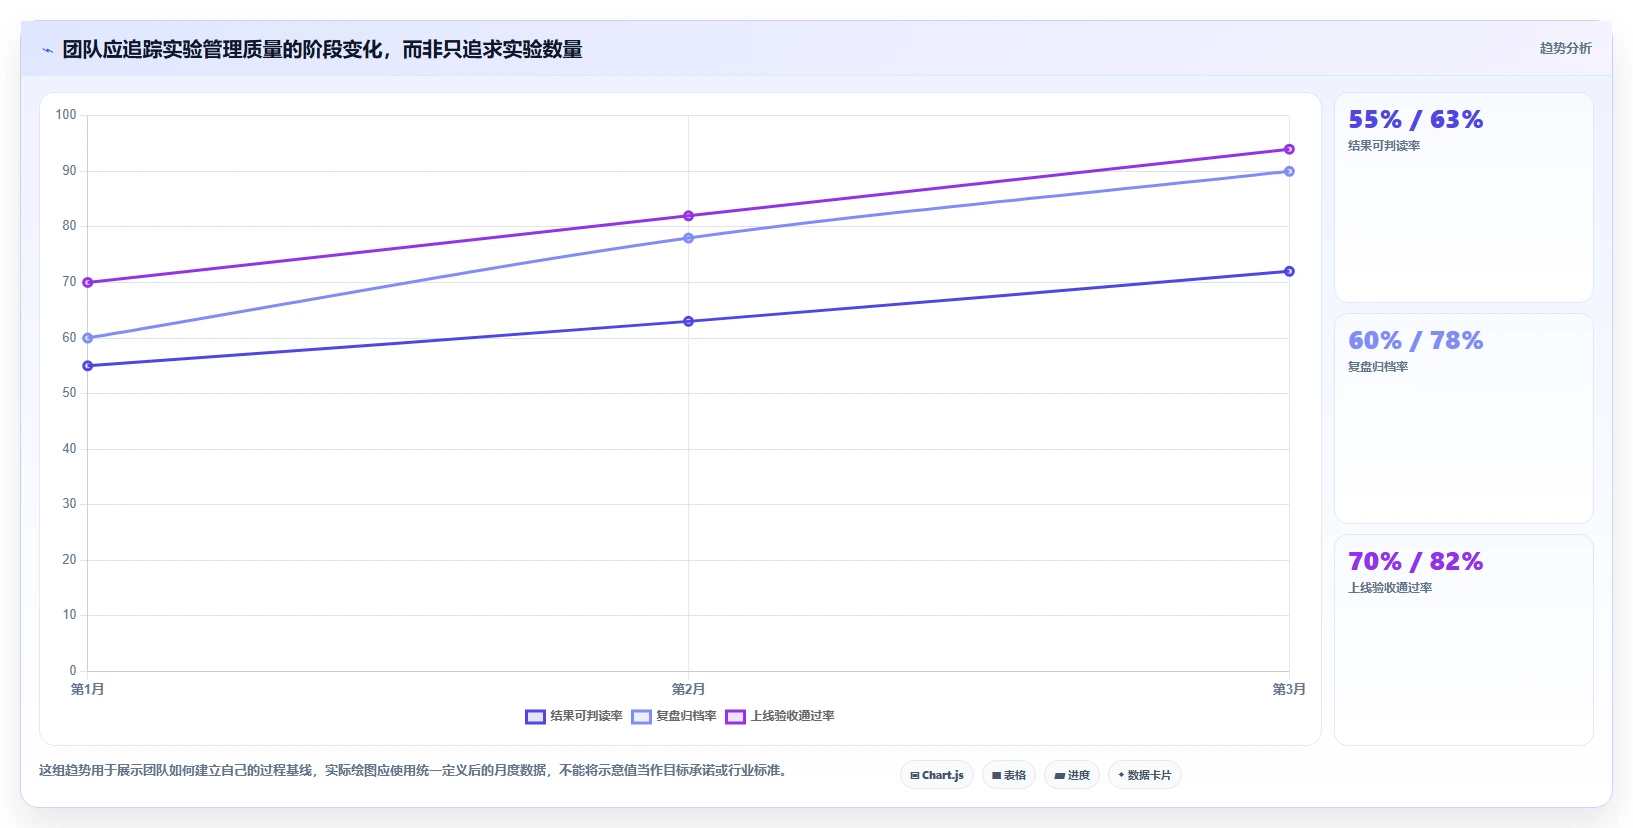Click the 进度 tag
Image resolution: width=1633 pixels, height=828 pixels.
click(x=1072, y=775)
